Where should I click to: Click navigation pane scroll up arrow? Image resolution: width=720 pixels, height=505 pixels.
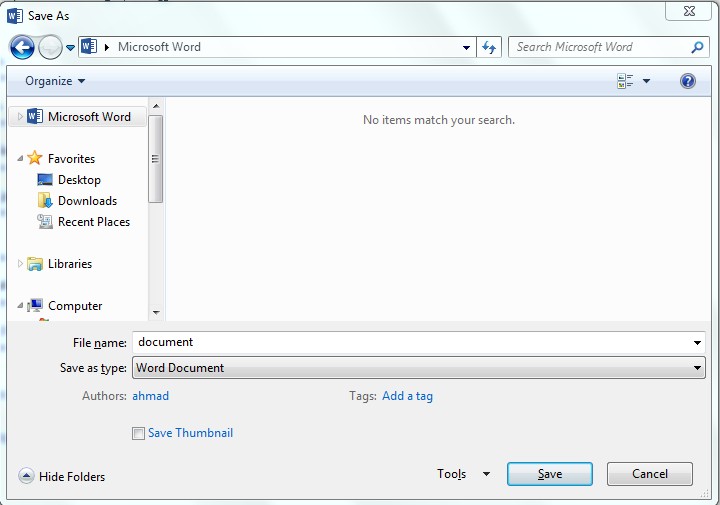pyautogui.click(x=156, y=106)
